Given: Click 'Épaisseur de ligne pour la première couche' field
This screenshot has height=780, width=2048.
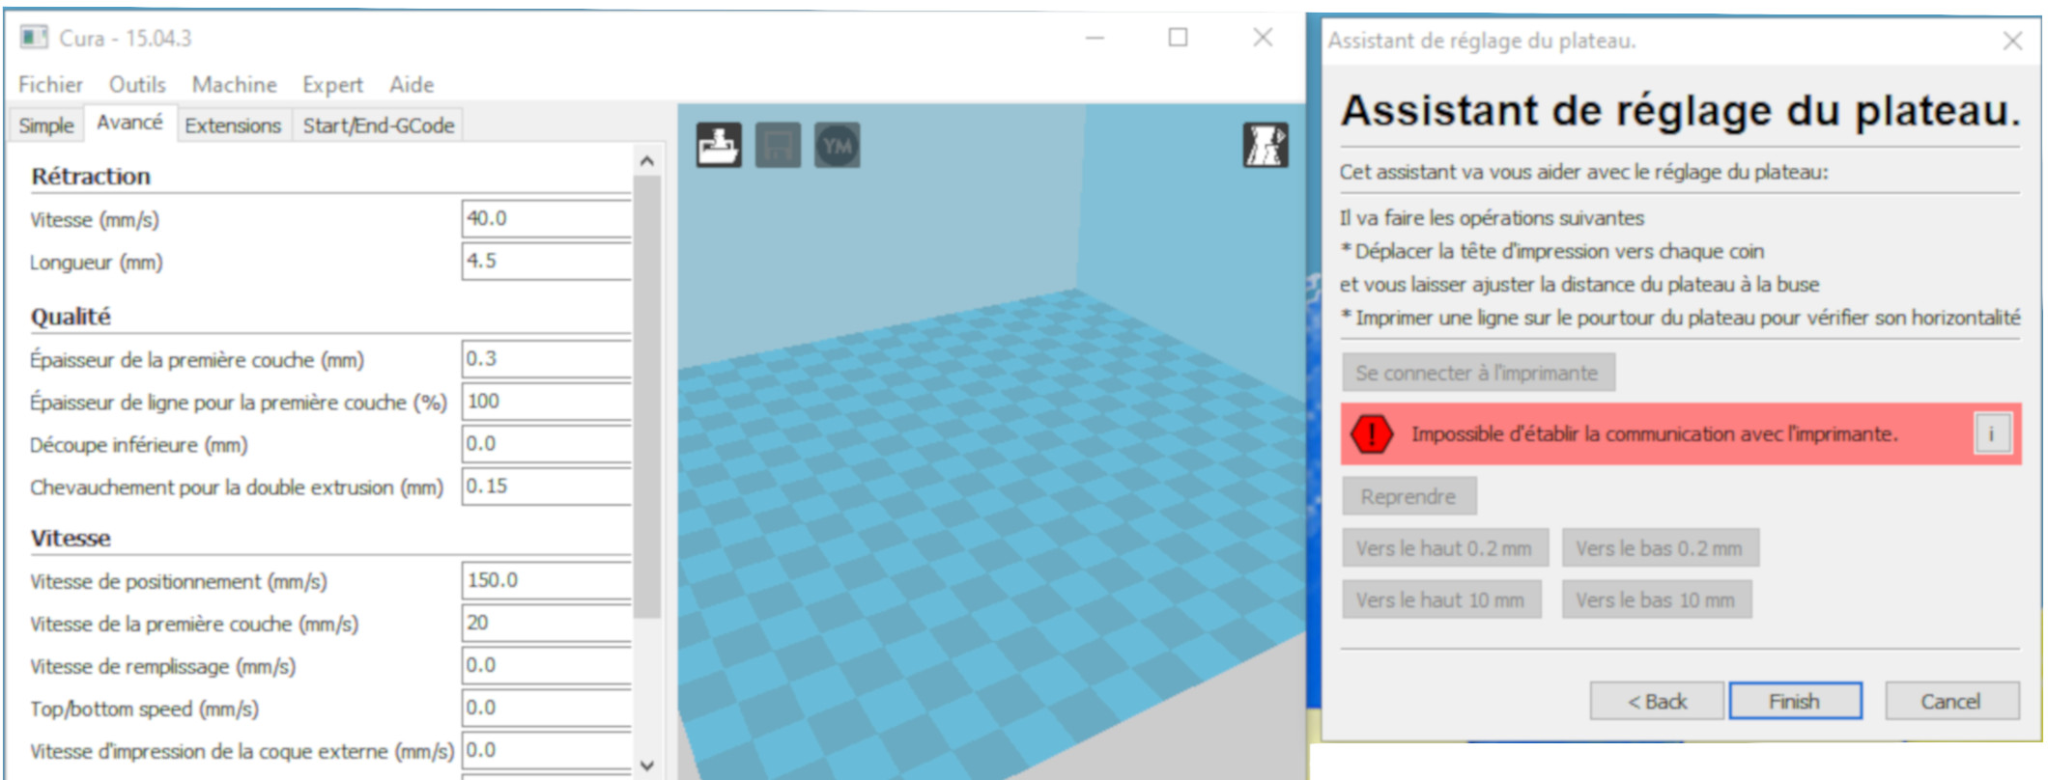Looking at the screenshot, I should 546,402.
